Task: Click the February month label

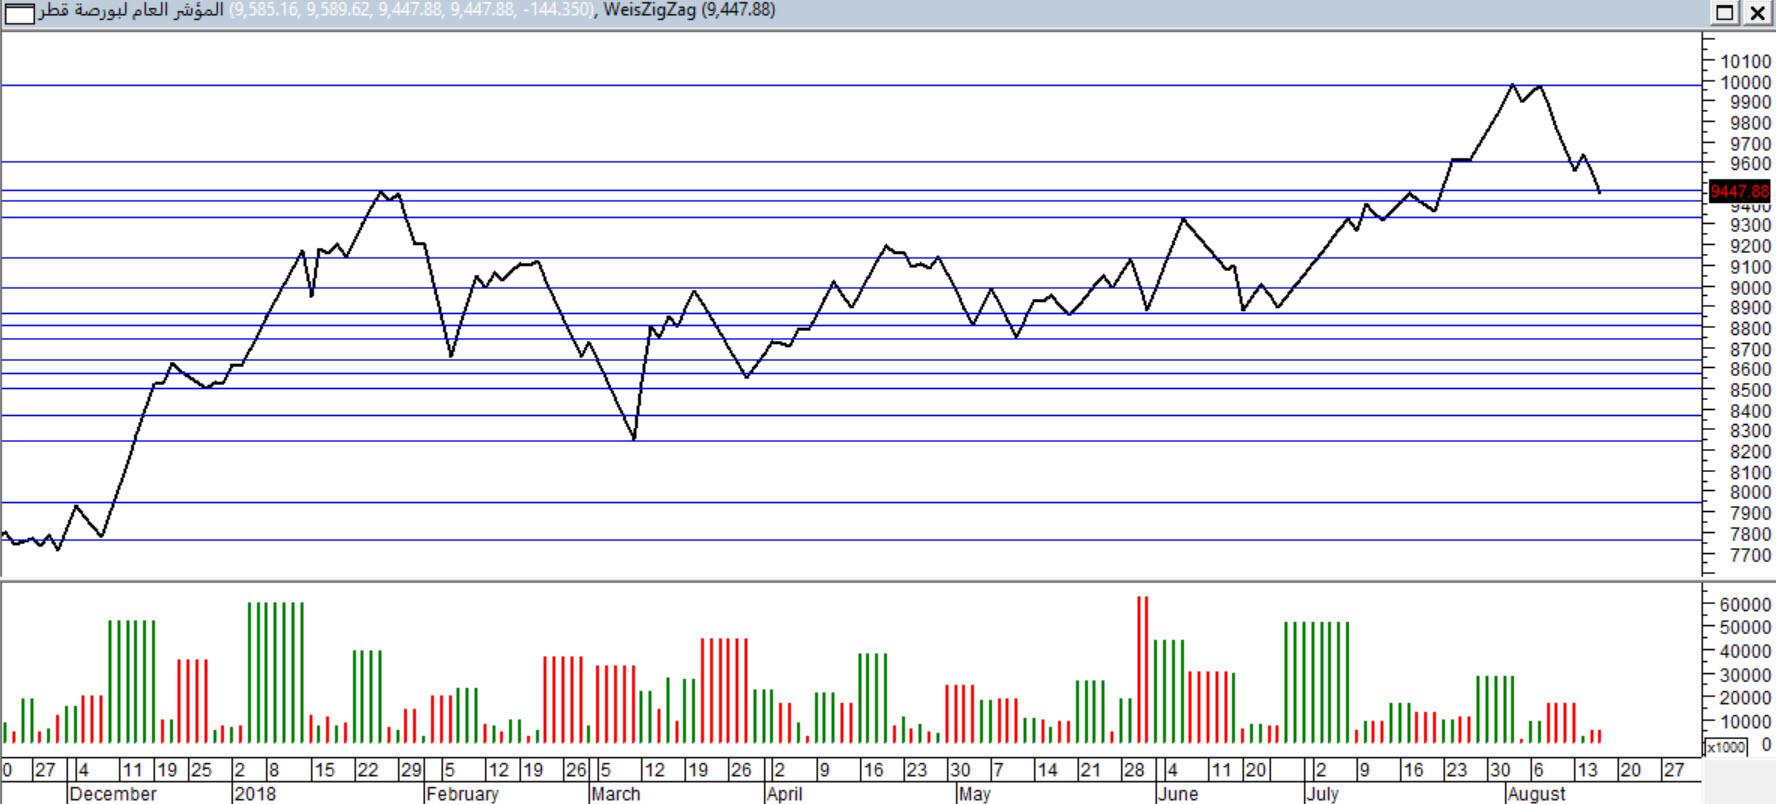Action: pyautogui.click(x=462, y=794)
